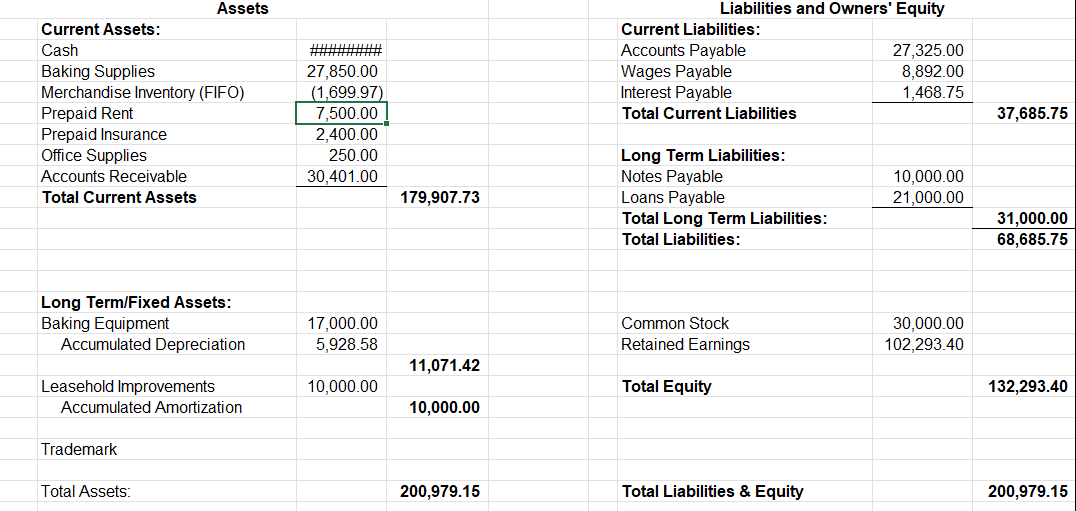Click the 17,000.00 Baking Equipment value
1076x511 pixels.
point(342,323)
